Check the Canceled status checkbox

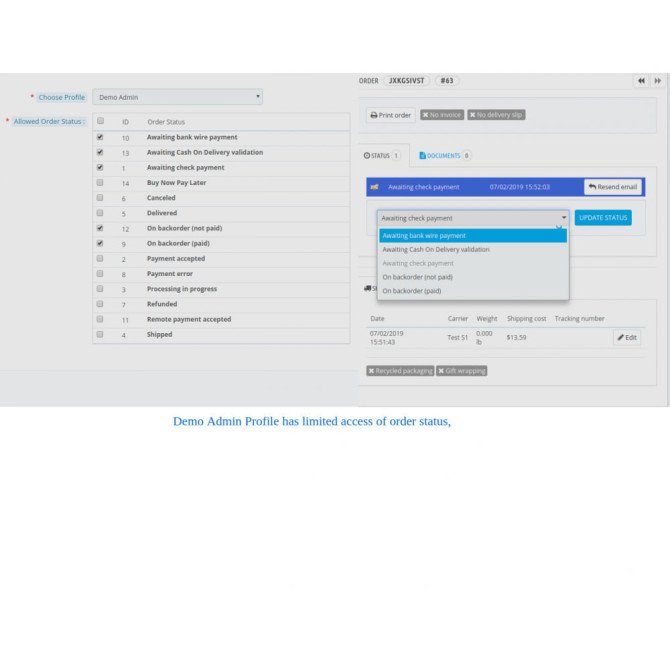click(100, 198)
